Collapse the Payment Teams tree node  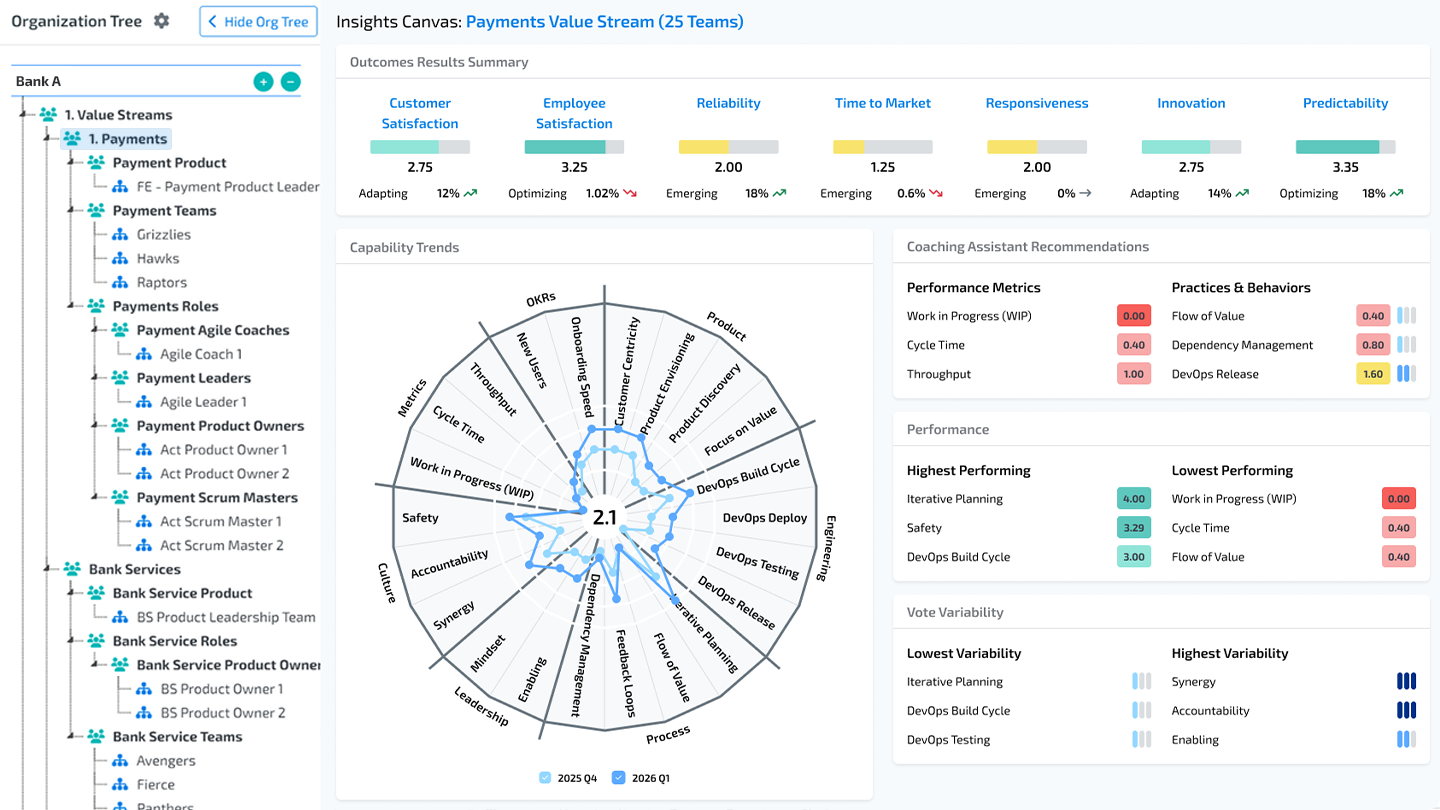(x=71, y=211)
